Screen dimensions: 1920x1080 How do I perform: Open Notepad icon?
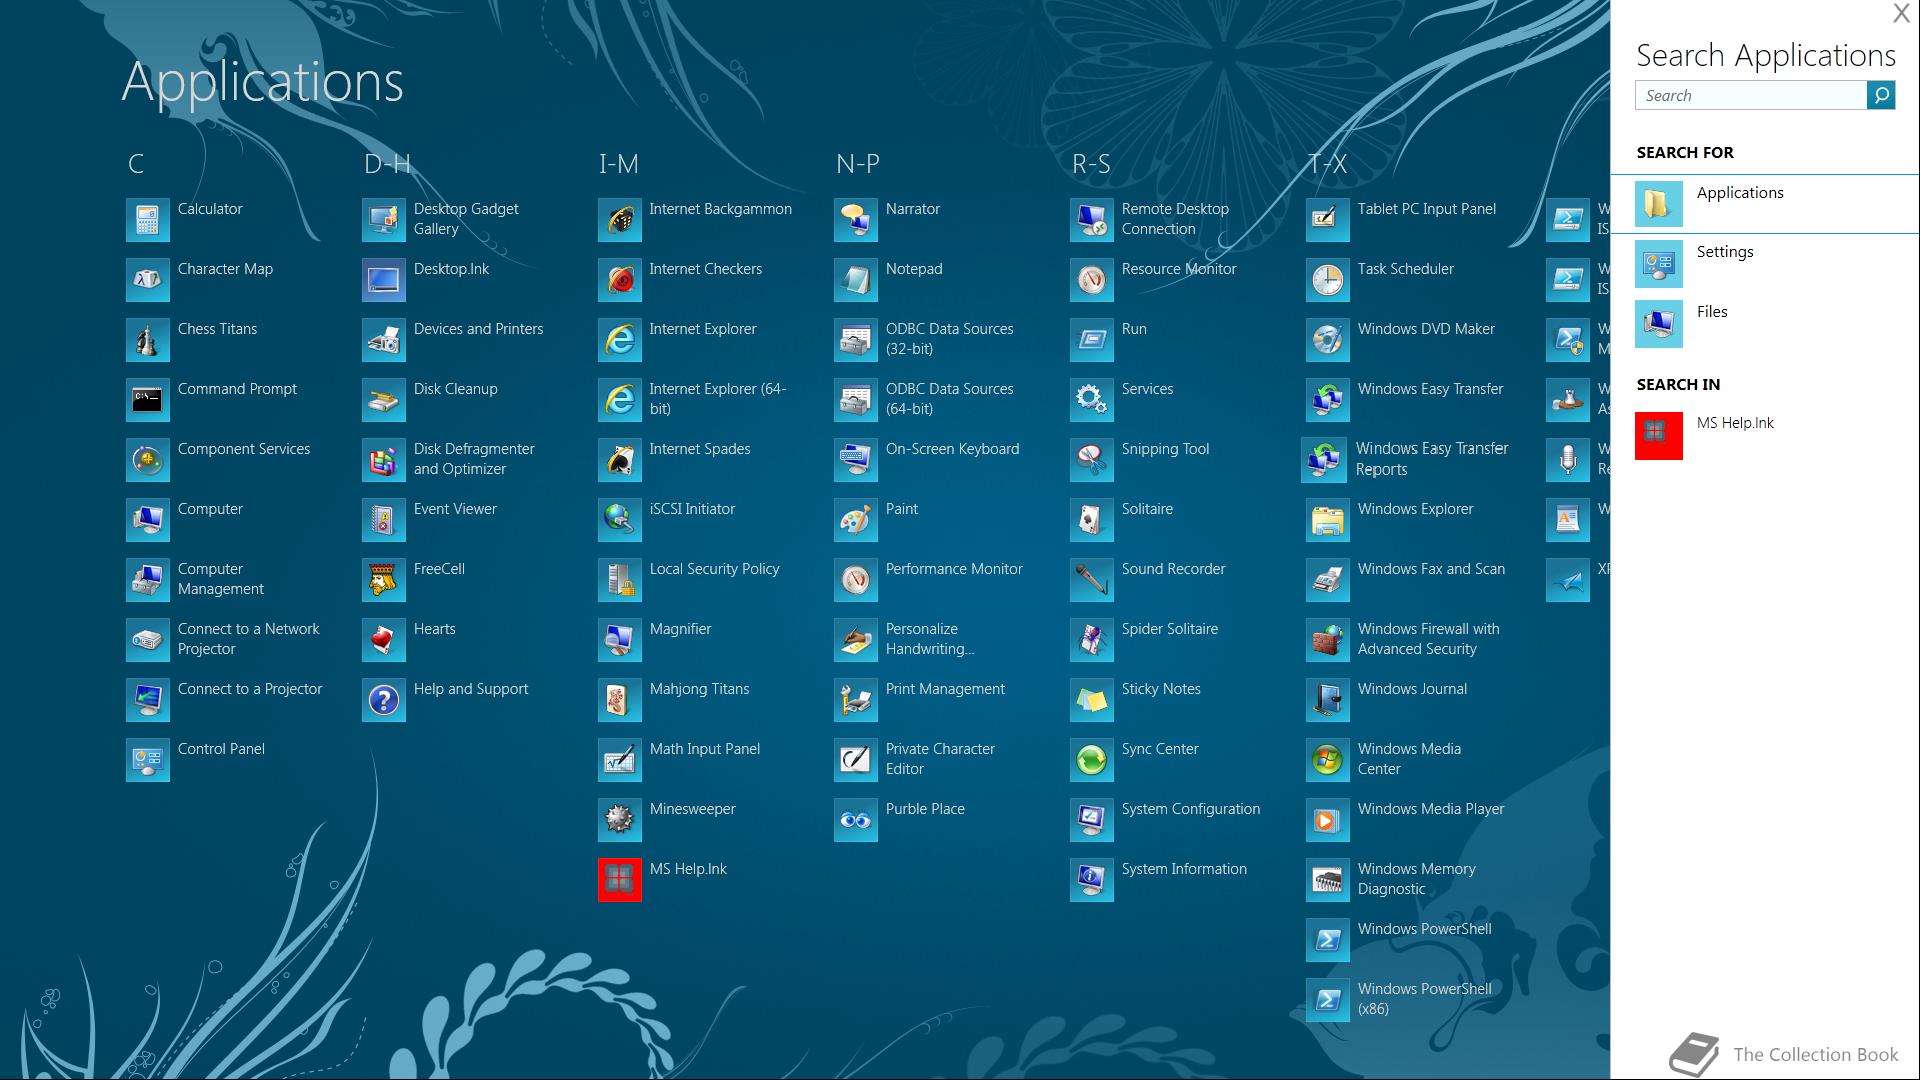pyautogui.click(x=855, y=280)
